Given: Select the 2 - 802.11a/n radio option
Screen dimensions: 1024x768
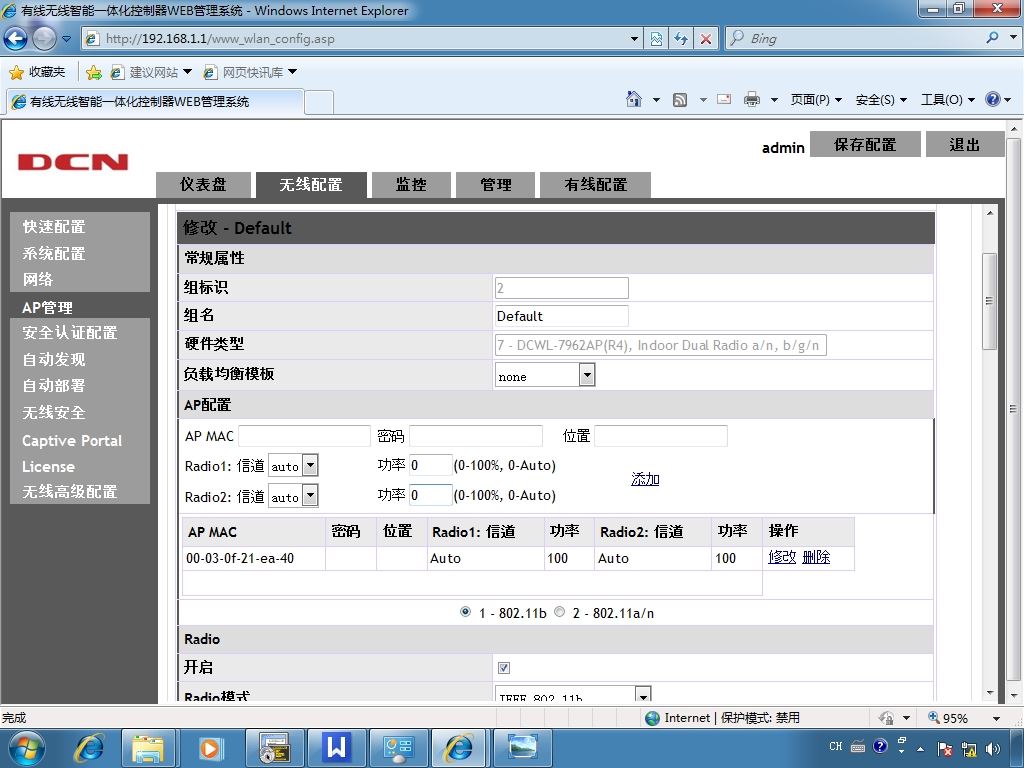Looking at the screenshot, I should point(559,612).
